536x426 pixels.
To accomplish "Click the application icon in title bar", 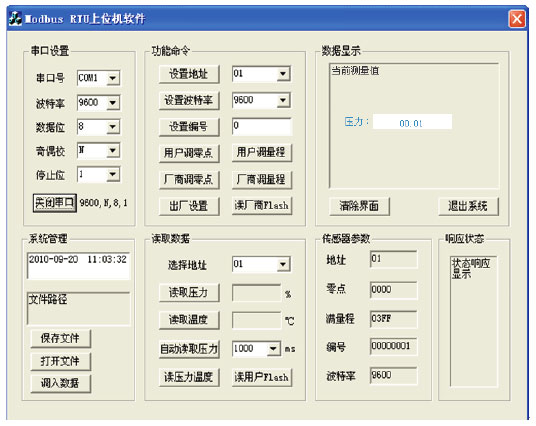I will point(15,18).
